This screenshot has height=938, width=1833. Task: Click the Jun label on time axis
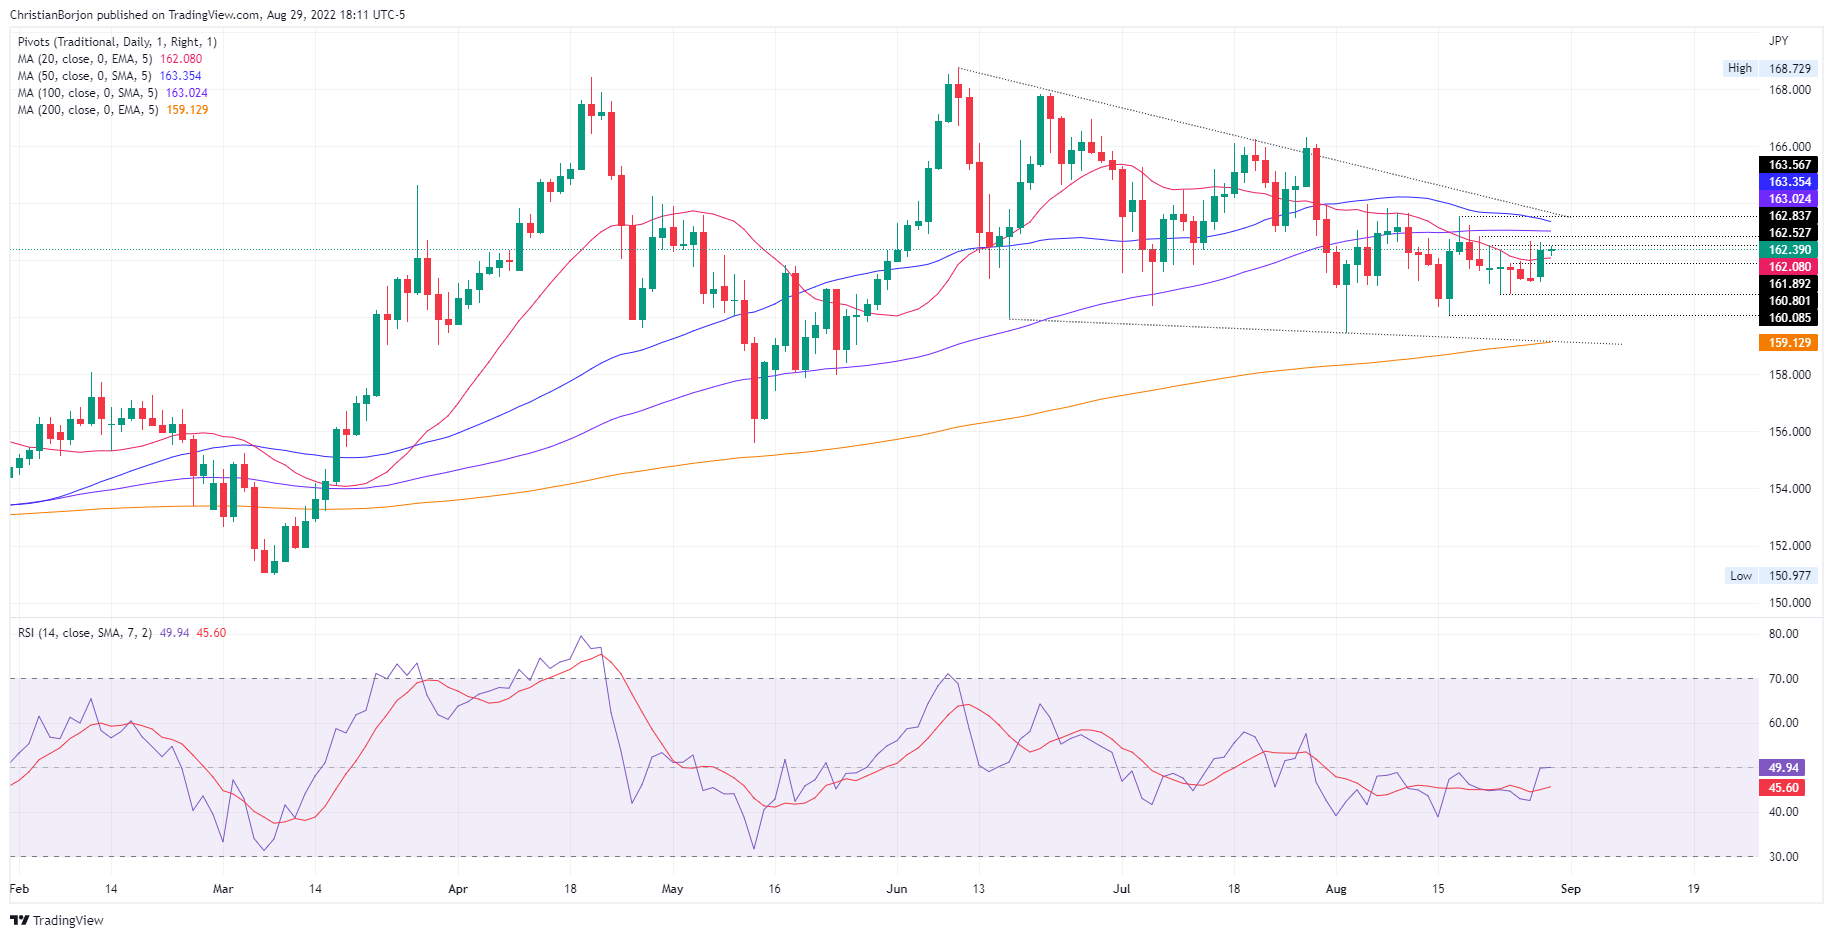pyautogui.click(x=897, y=889)
